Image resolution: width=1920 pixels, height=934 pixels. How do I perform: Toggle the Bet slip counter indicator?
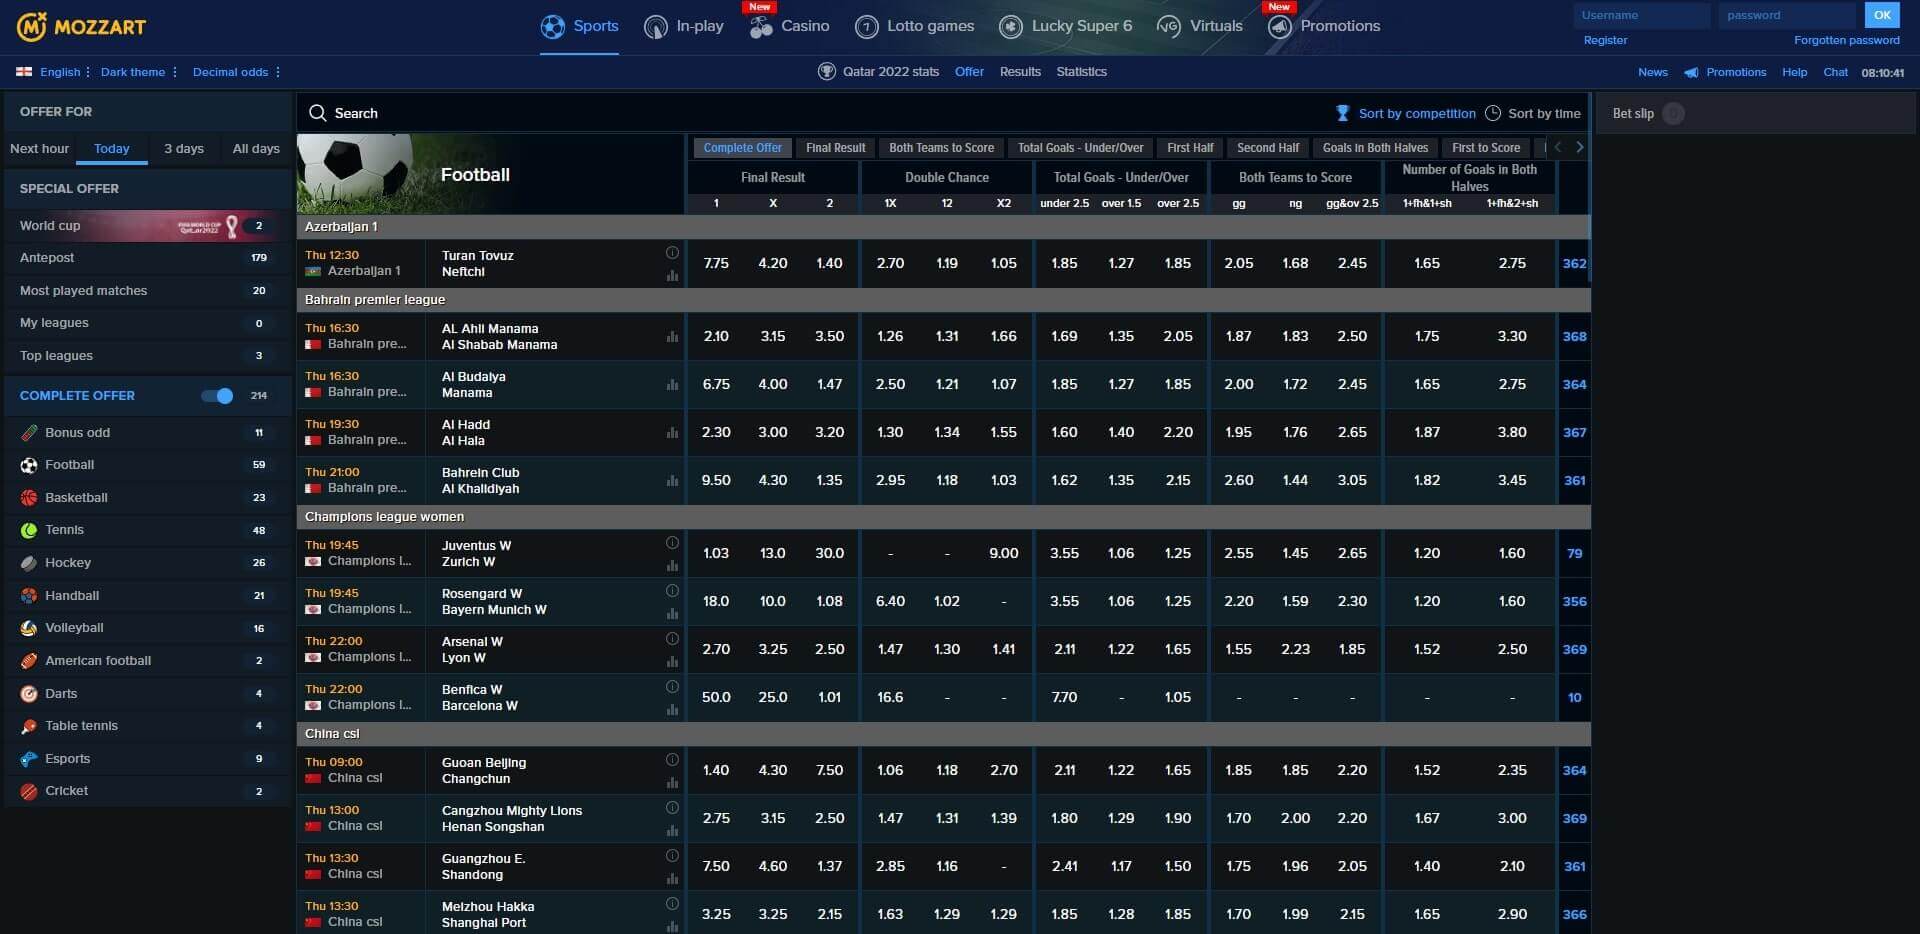click(x=1673, y=114)
